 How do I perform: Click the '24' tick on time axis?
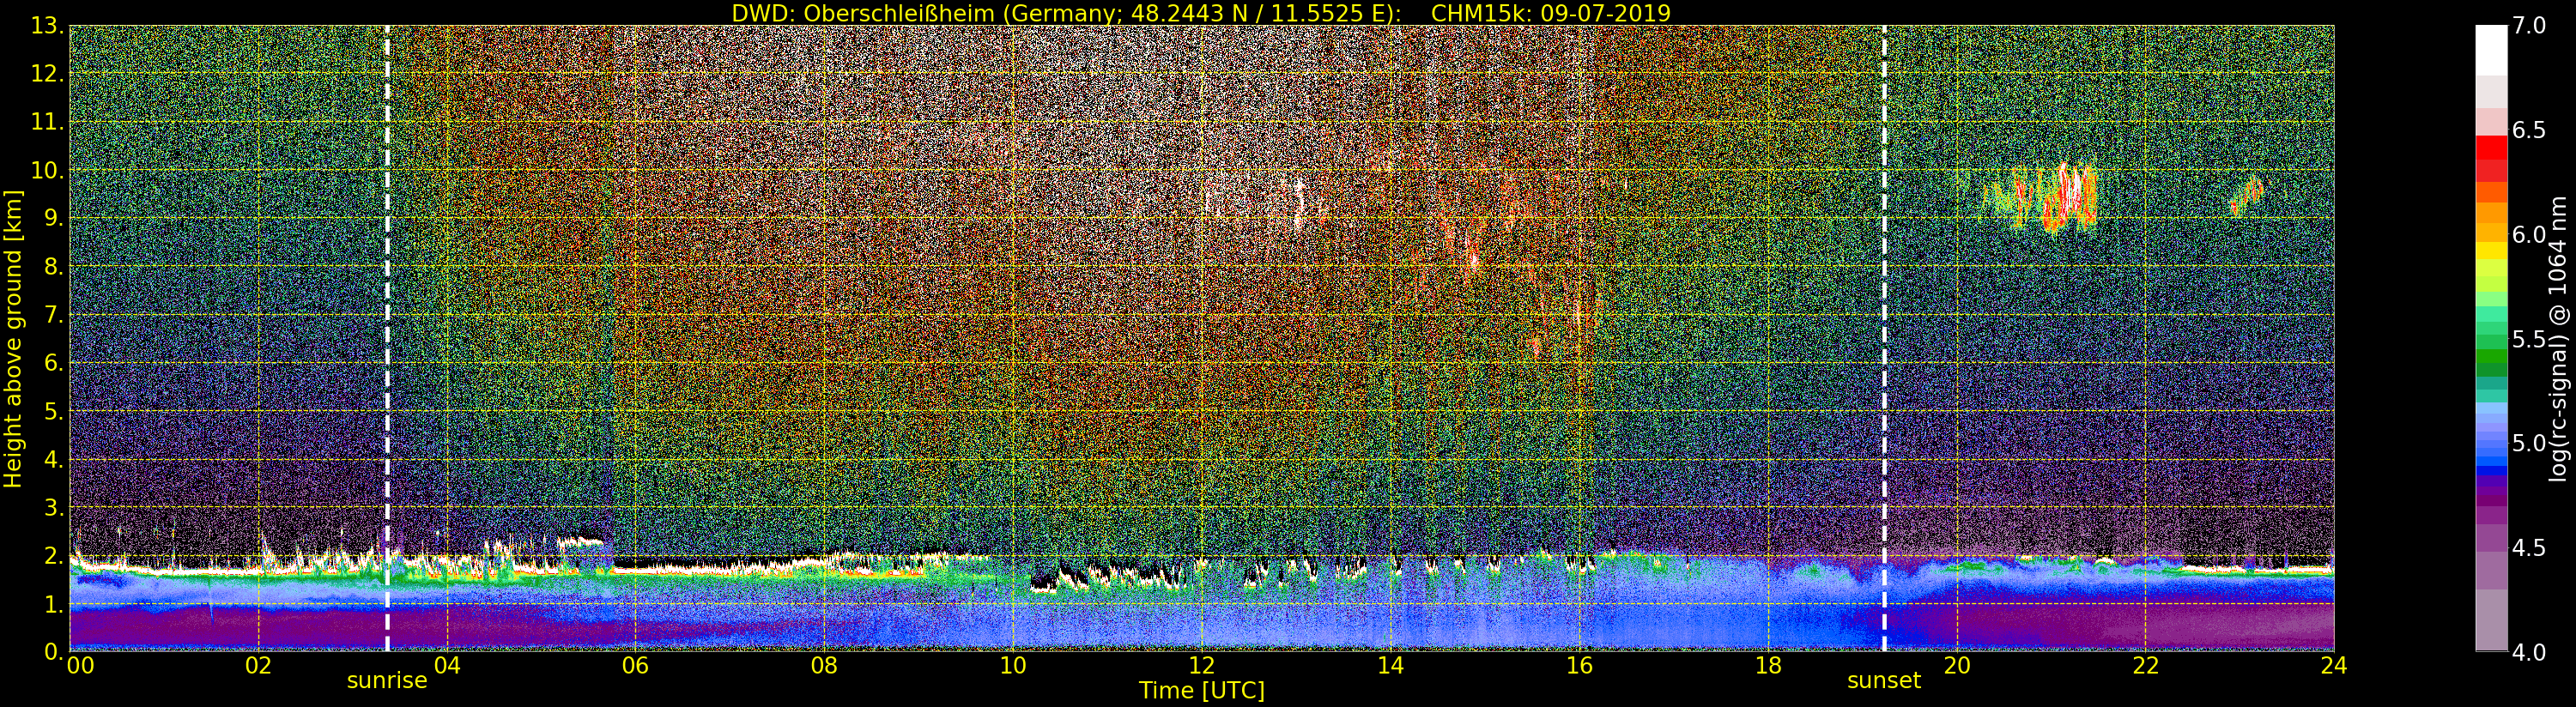(2334, 665)
